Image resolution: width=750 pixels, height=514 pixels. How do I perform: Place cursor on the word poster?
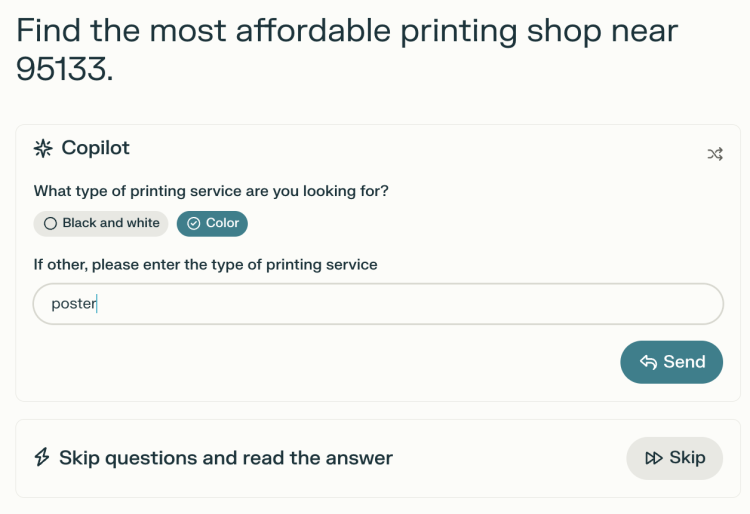click(x=74, y=304)
